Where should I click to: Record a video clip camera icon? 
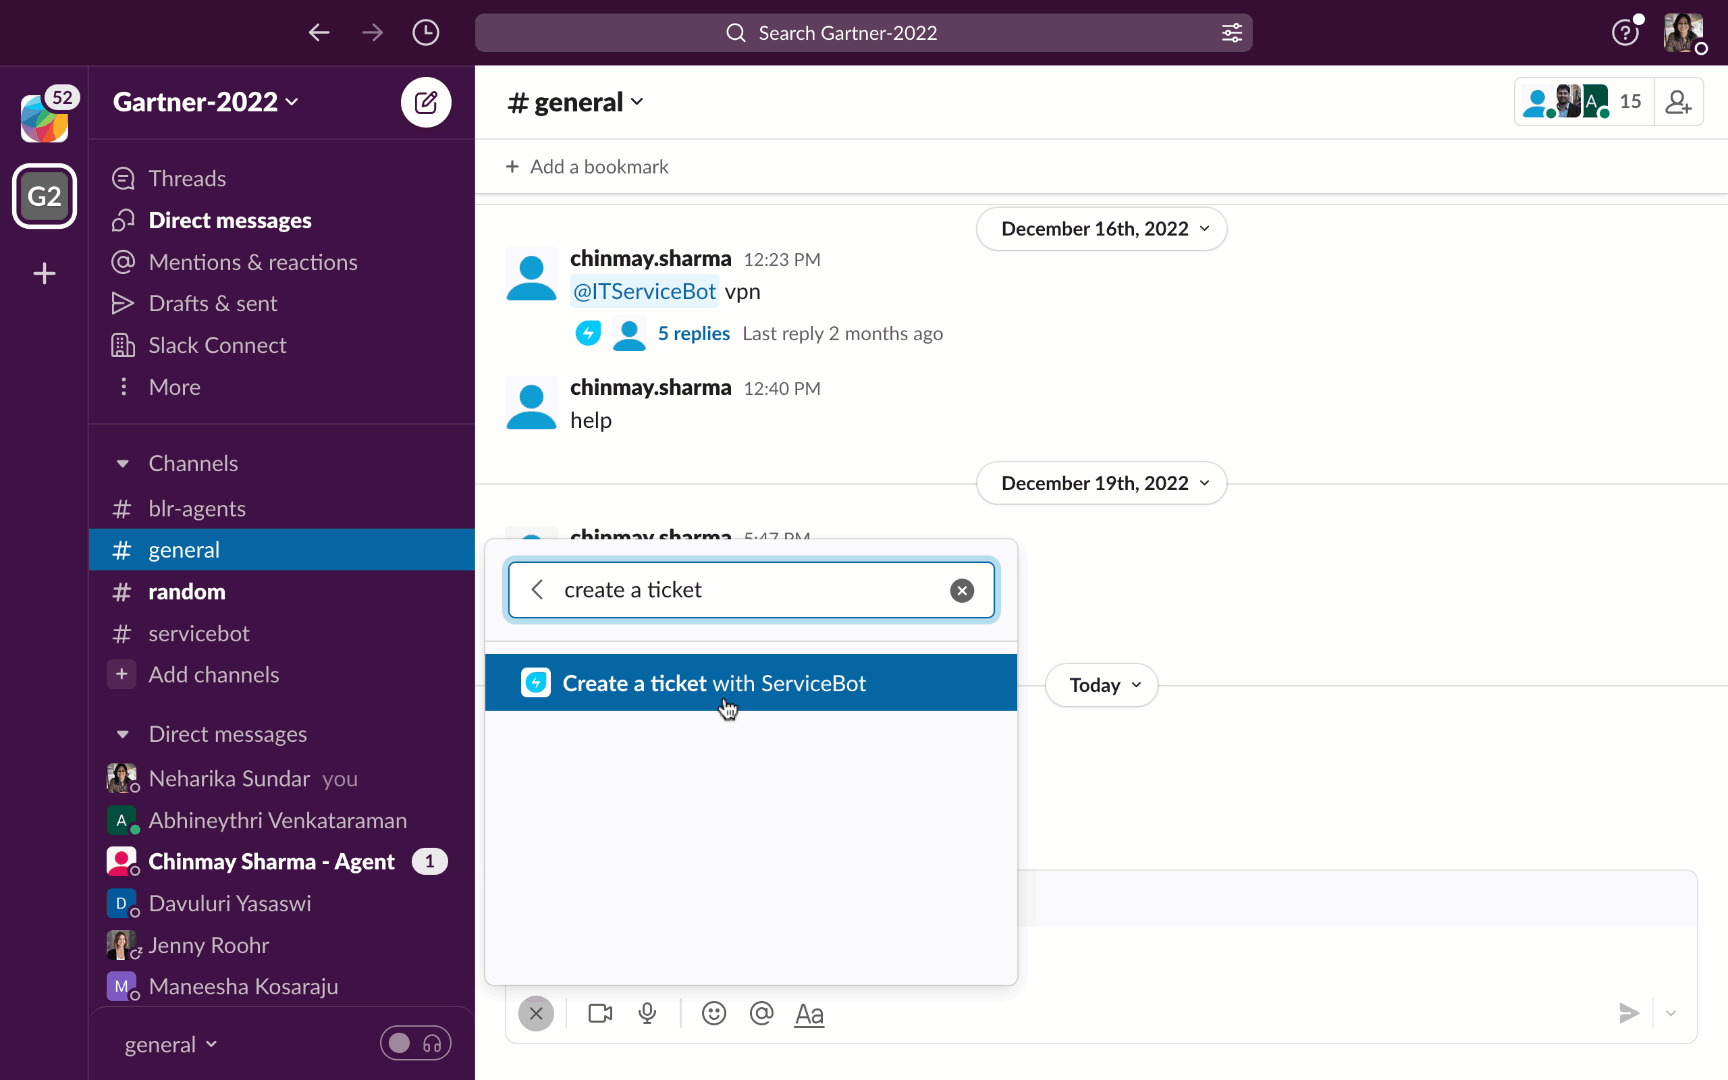pos(601,1014)
